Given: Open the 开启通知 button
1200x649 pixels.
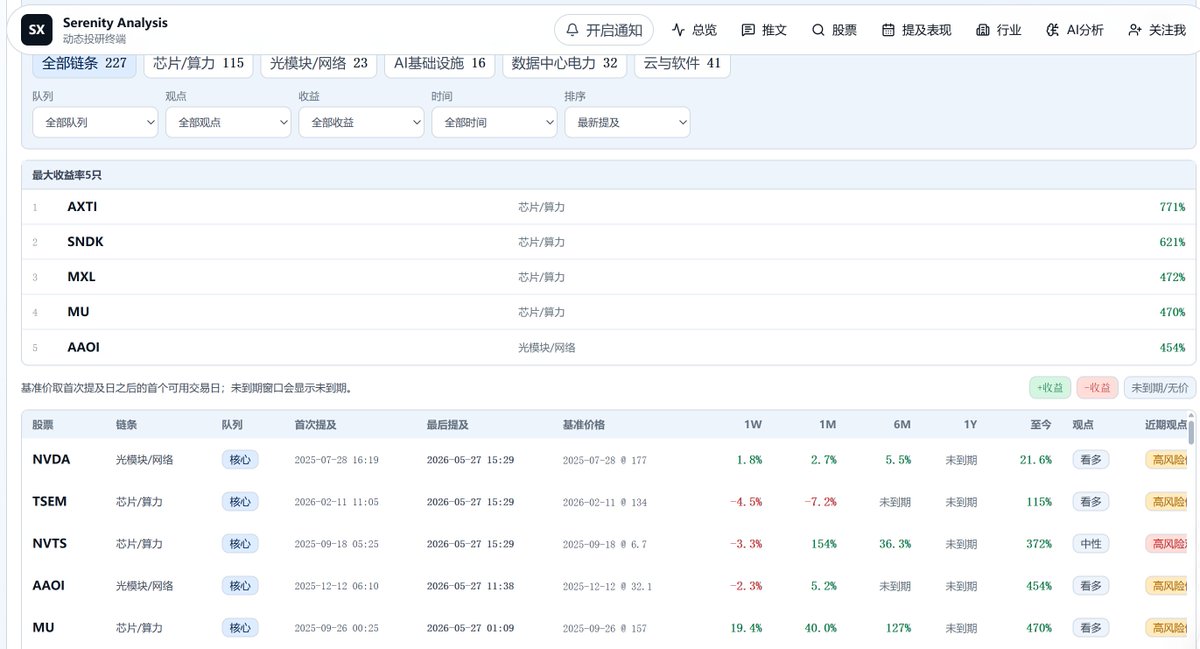Looking at the screenshot, I should click(604, 30).
